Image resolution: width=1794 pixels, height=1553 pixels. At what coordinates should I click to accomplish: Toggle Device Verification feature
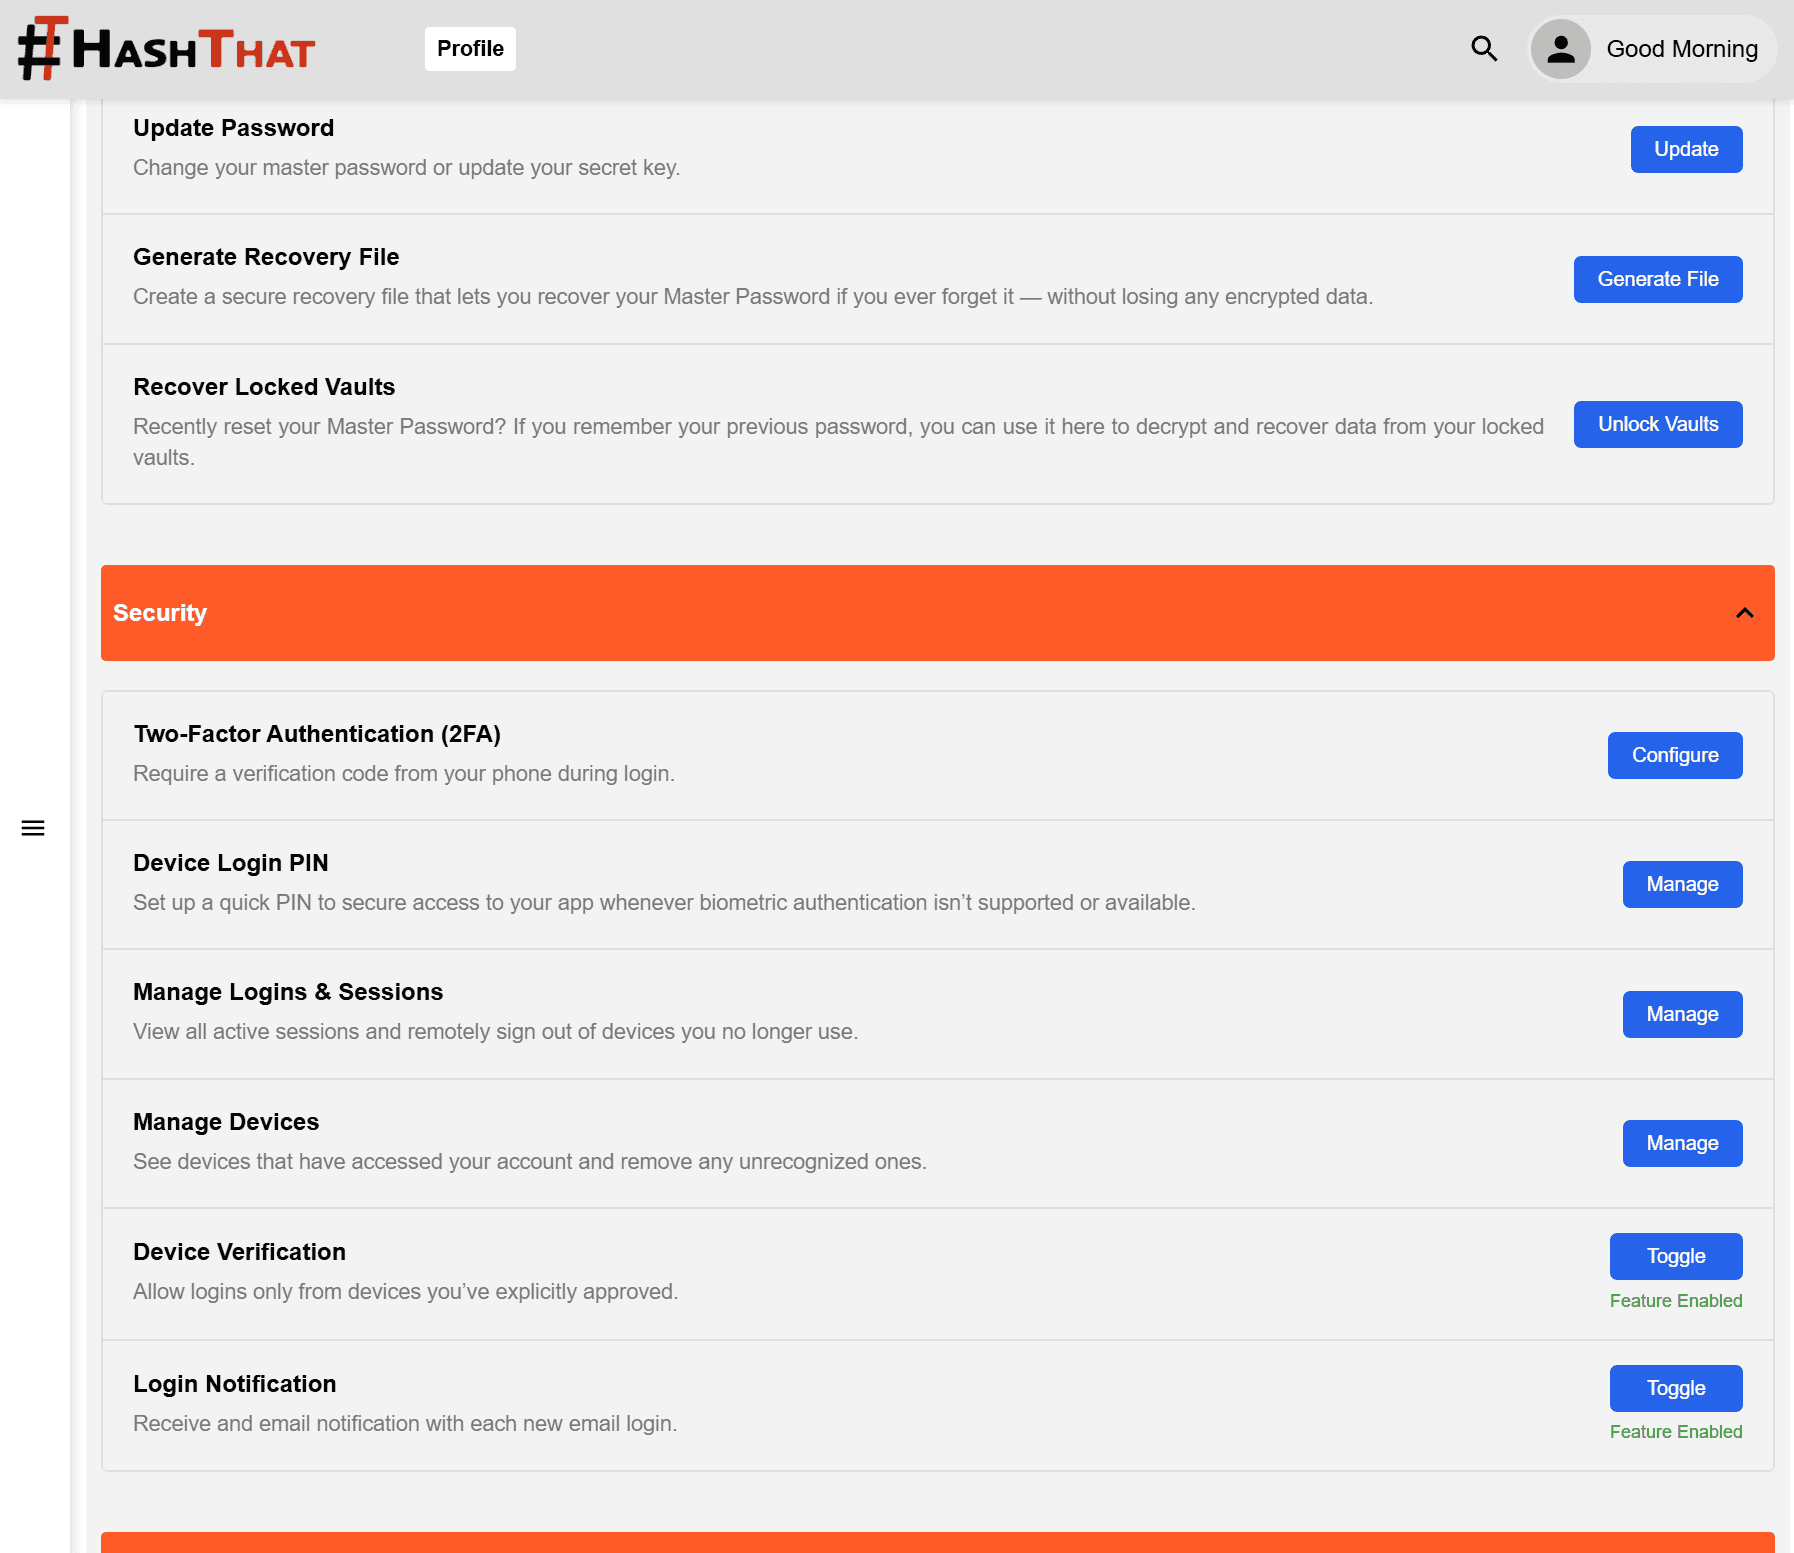click(x=1675, y=1256)
